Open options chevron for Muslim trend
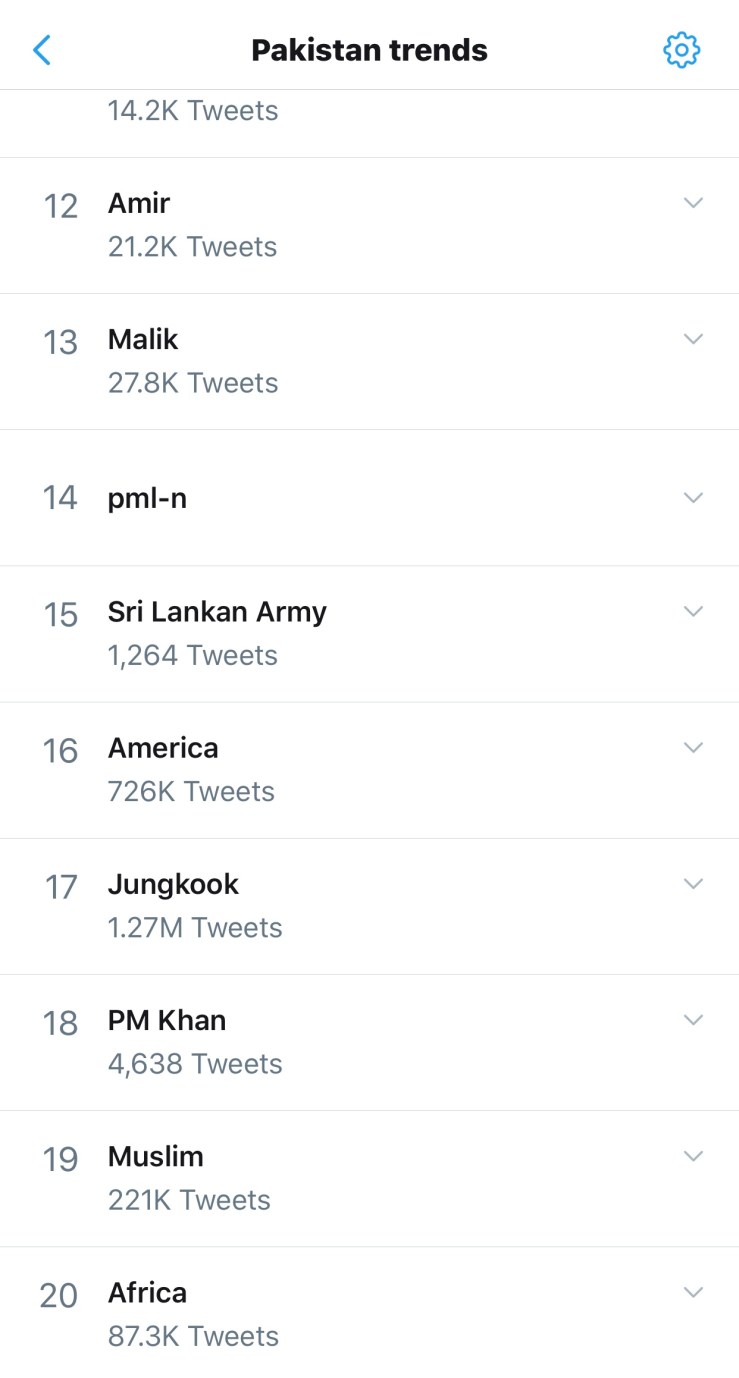 pyautogui.click(x=693, y=1155)
